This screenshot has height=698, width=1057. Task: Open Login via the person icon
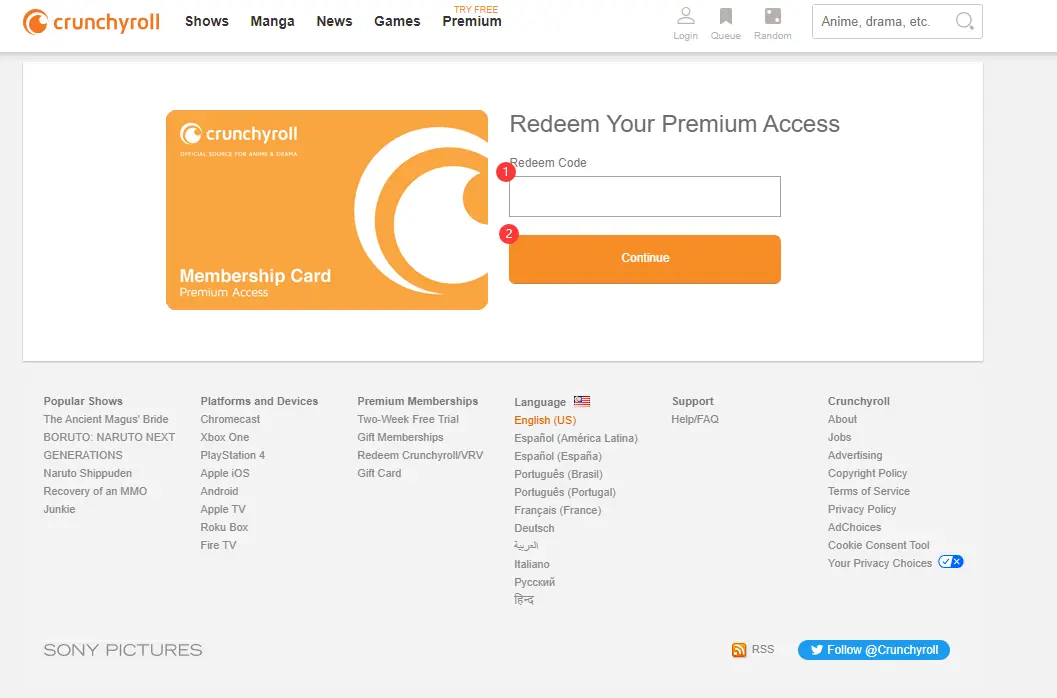click(685, 16)
